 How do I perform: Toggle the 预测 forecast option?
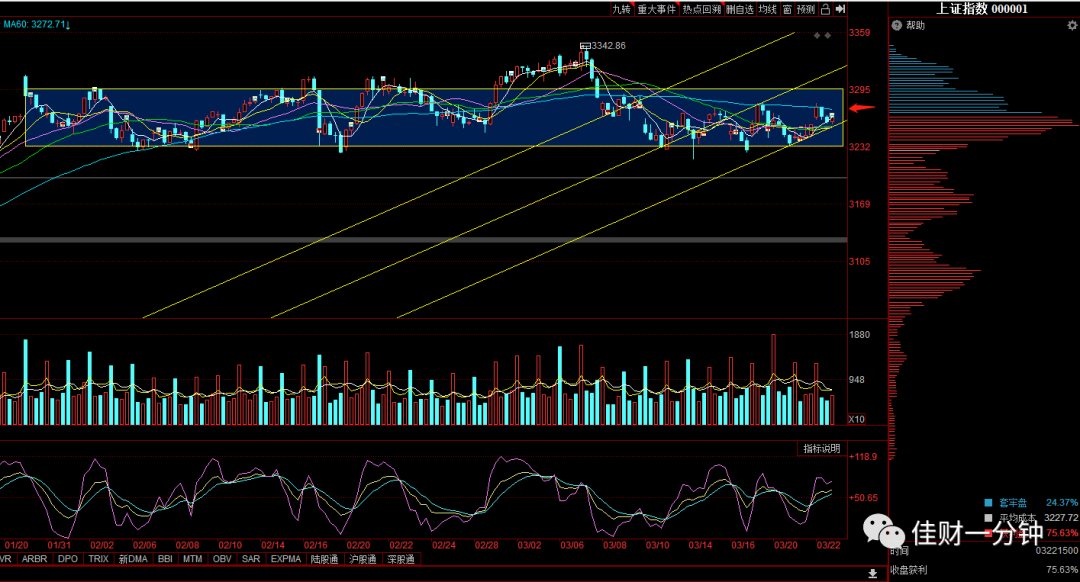click(x=806, y=9)
